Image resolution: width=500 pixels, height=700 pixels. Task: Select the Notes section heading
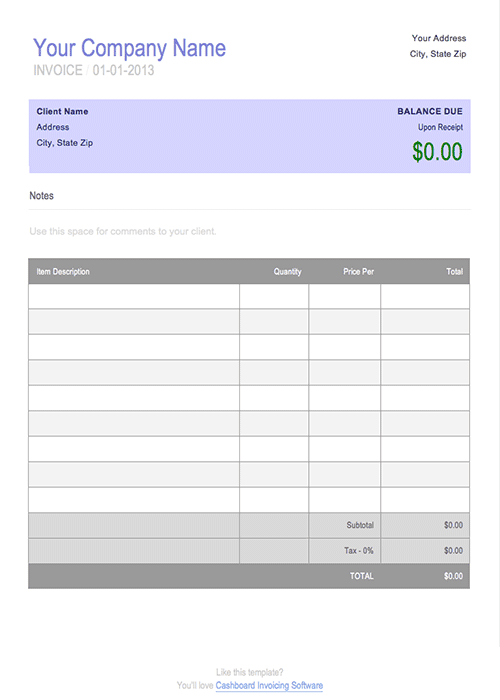coord(42,196)
